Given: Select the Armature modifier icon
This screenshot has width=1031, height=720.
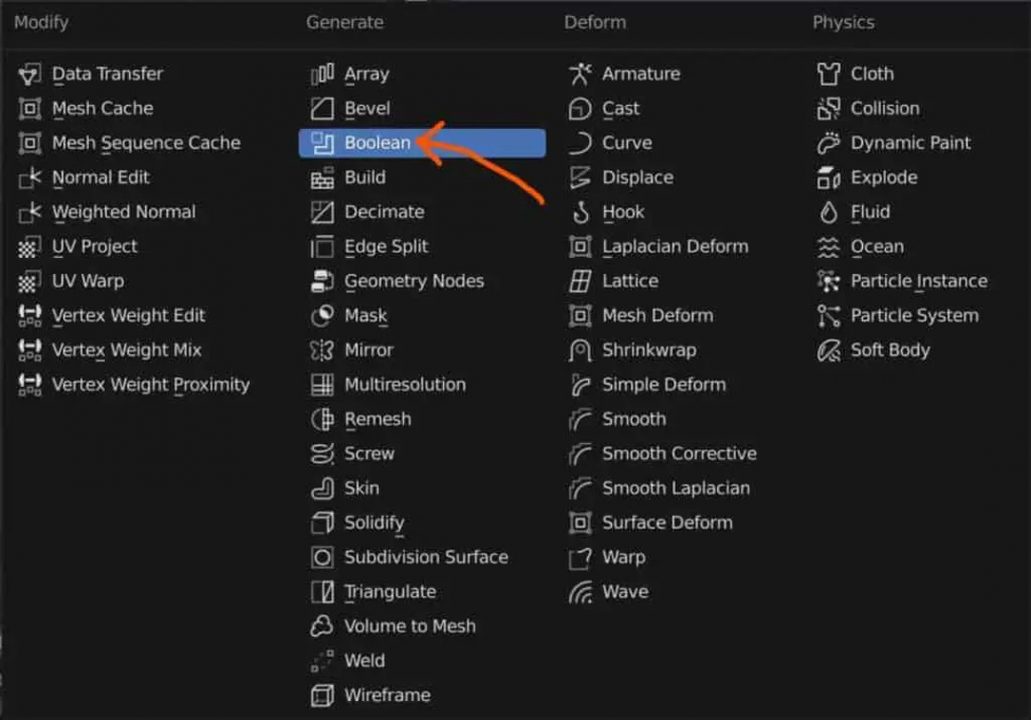Looking at the screenshot, I should pos(580,74).
